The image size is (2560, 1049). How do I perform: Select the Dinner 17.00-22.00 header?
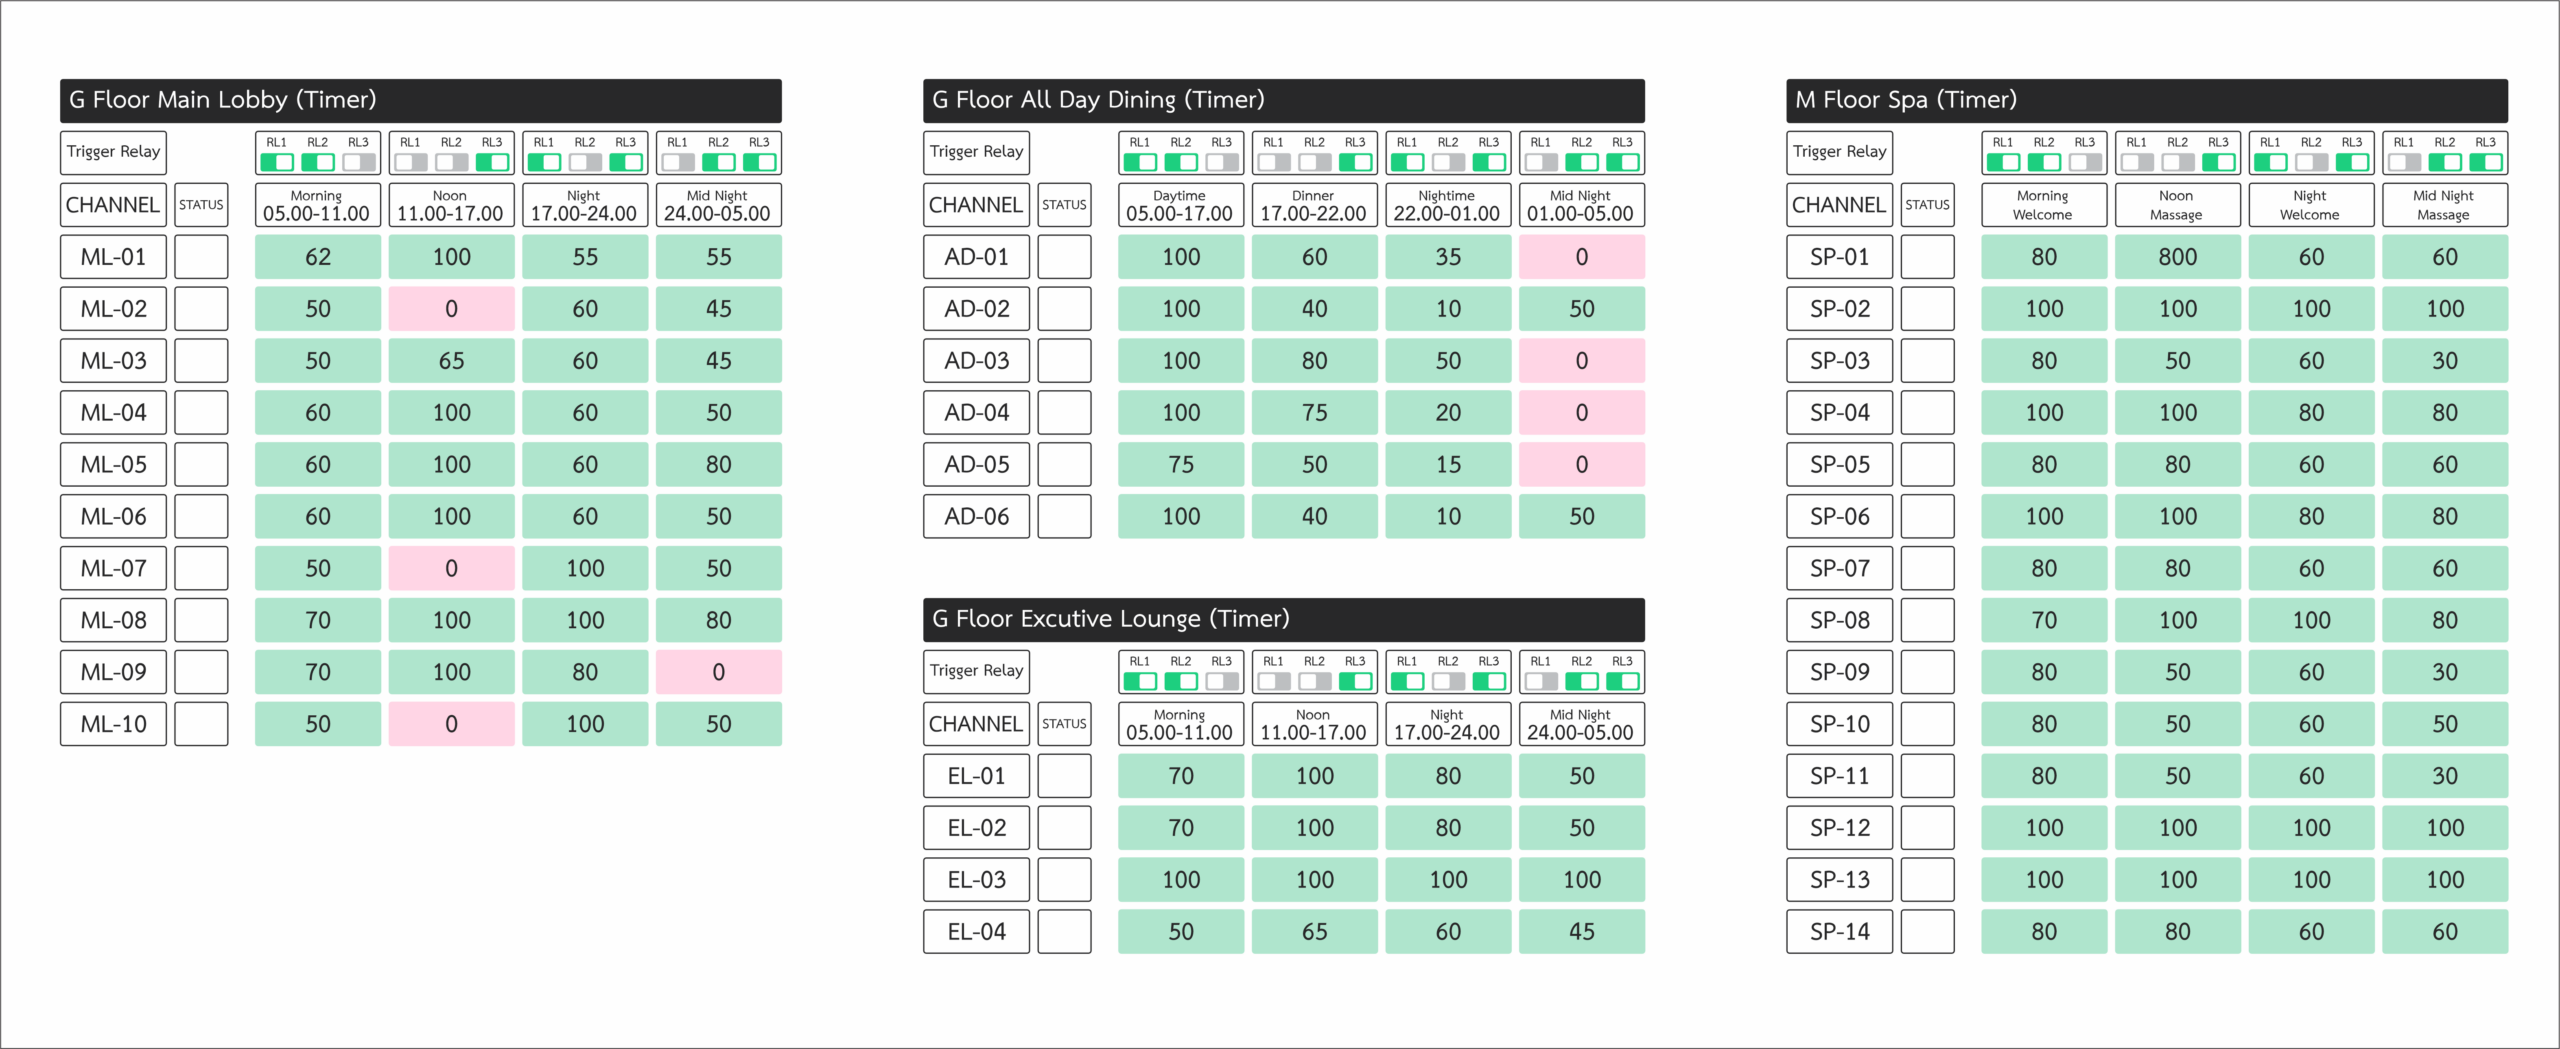tap(1314, 205)
